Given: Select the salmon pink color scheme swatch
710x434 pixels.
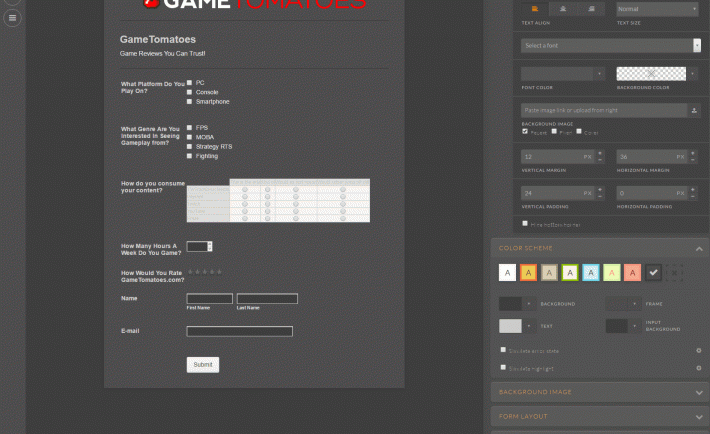Looking at the screenshot, I should coord(632,273).
